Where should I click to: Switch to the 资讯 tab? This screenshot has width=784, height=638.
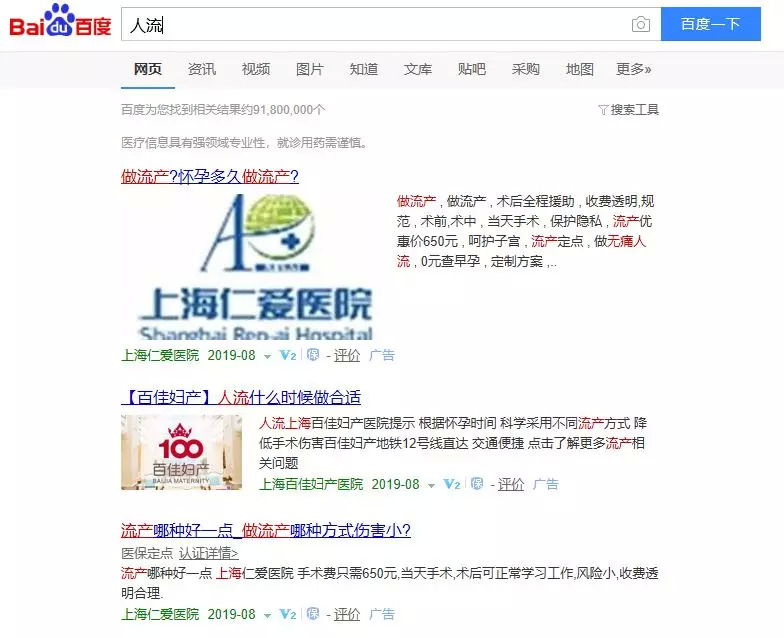click(x=202, y=69)
